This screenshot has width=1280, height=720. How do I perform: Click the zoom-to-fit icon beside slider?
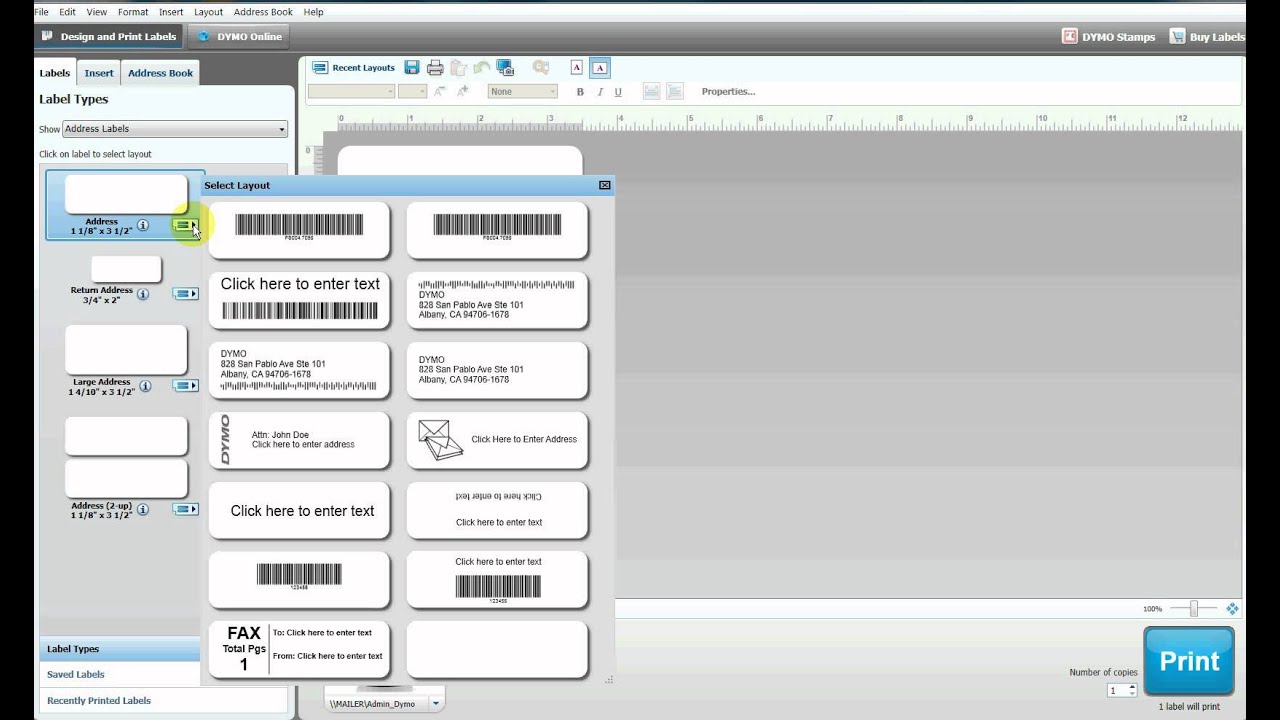coord(1232,609)
